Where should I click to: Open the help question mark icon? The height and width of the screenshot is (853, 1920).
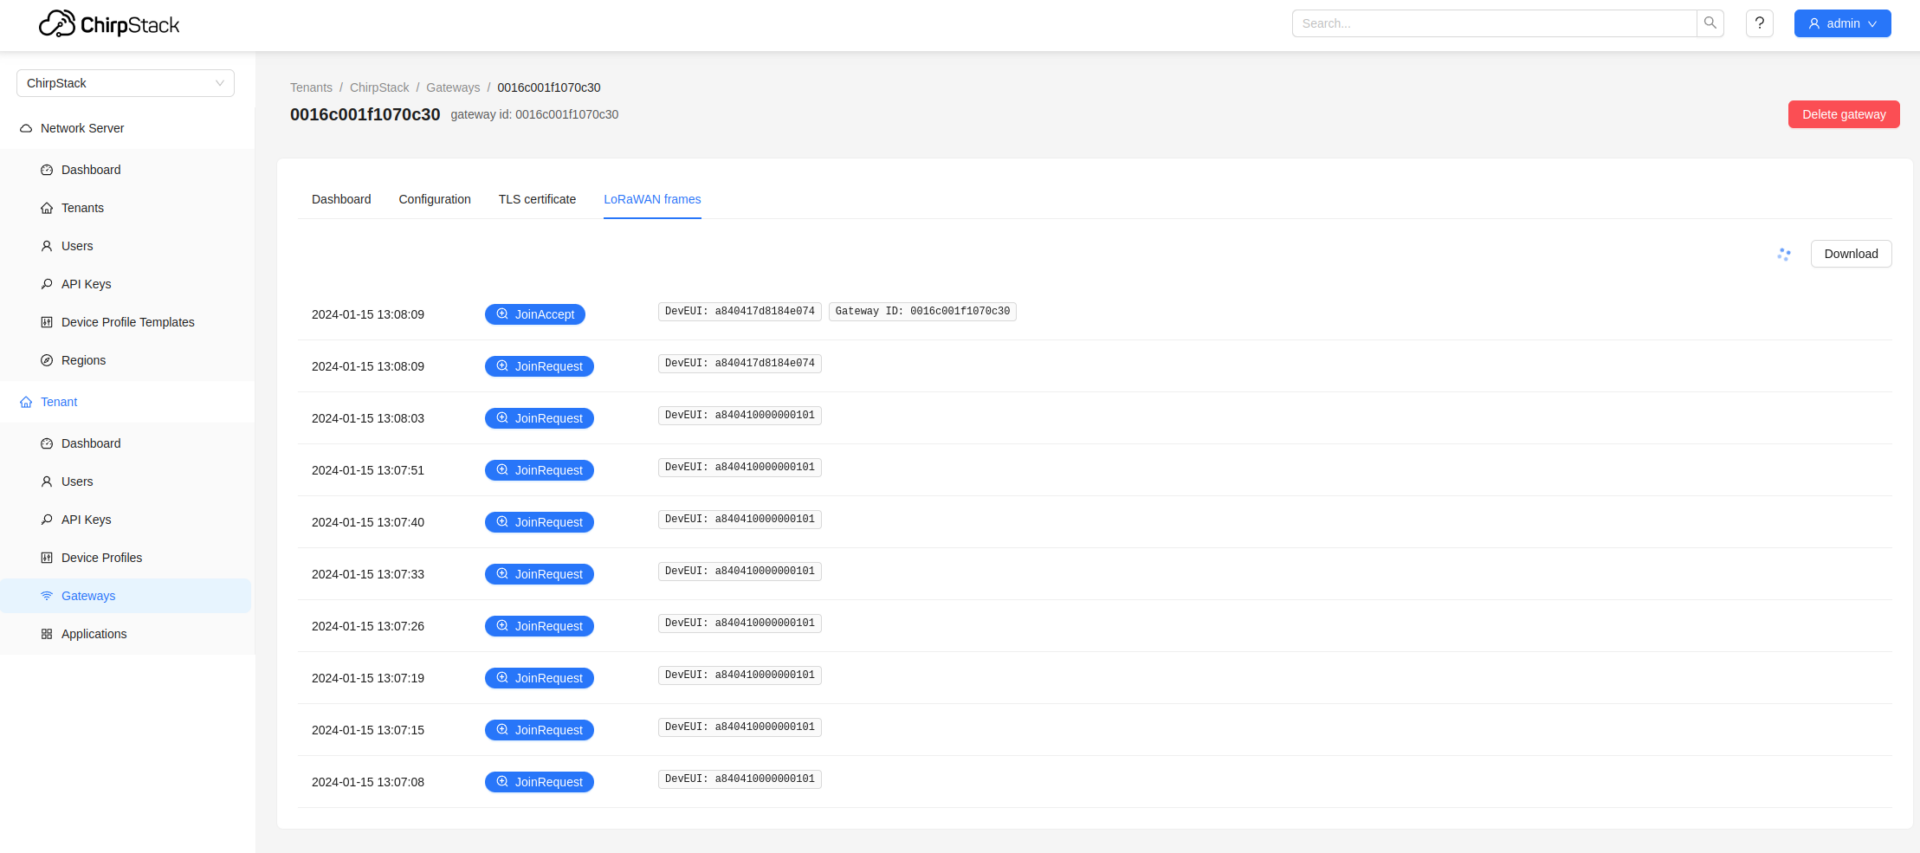click(1759, 23)
